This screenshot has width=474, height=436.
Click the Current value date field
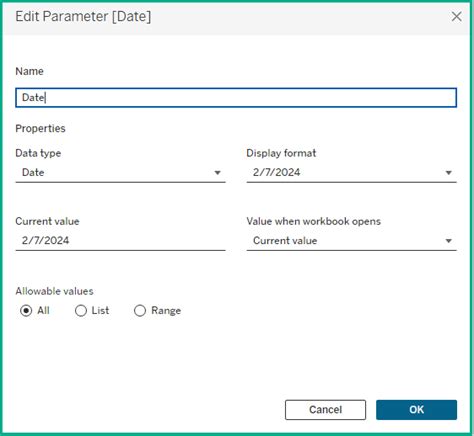(120, 241)
